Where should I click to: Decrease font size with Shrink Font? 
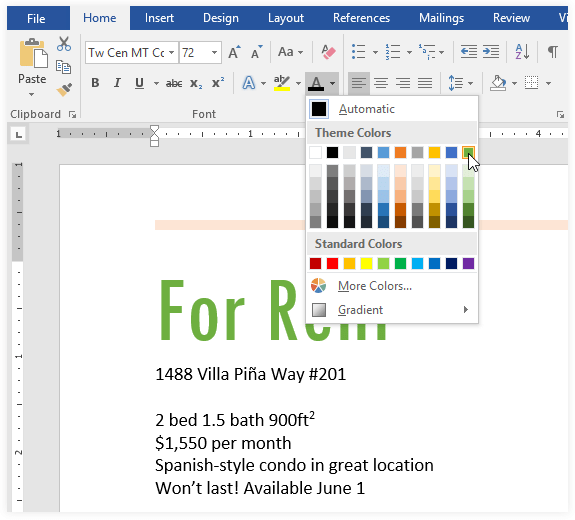point(256,52)
